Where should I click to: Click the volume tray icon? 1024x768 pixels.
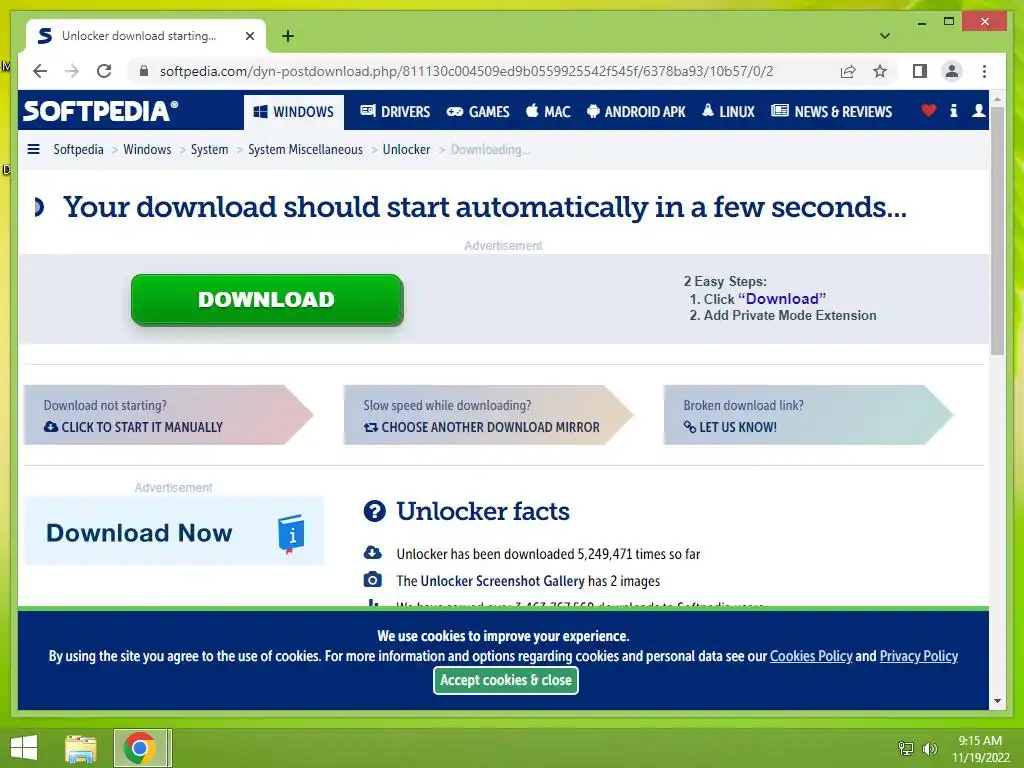pyautogui.click(x=930, y=748)
